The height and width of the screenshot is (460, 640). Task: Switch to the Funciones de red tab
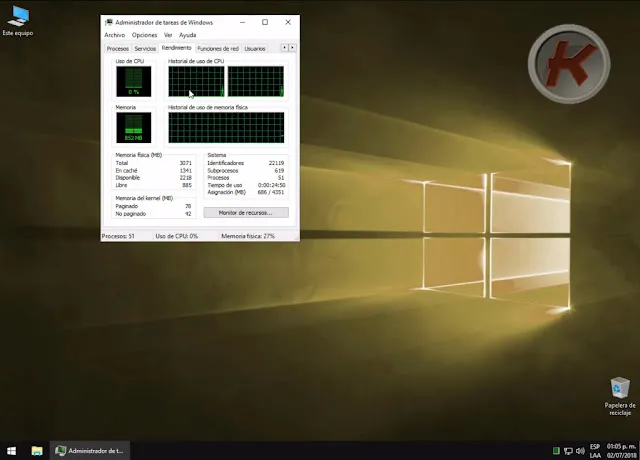coord(218,49)
